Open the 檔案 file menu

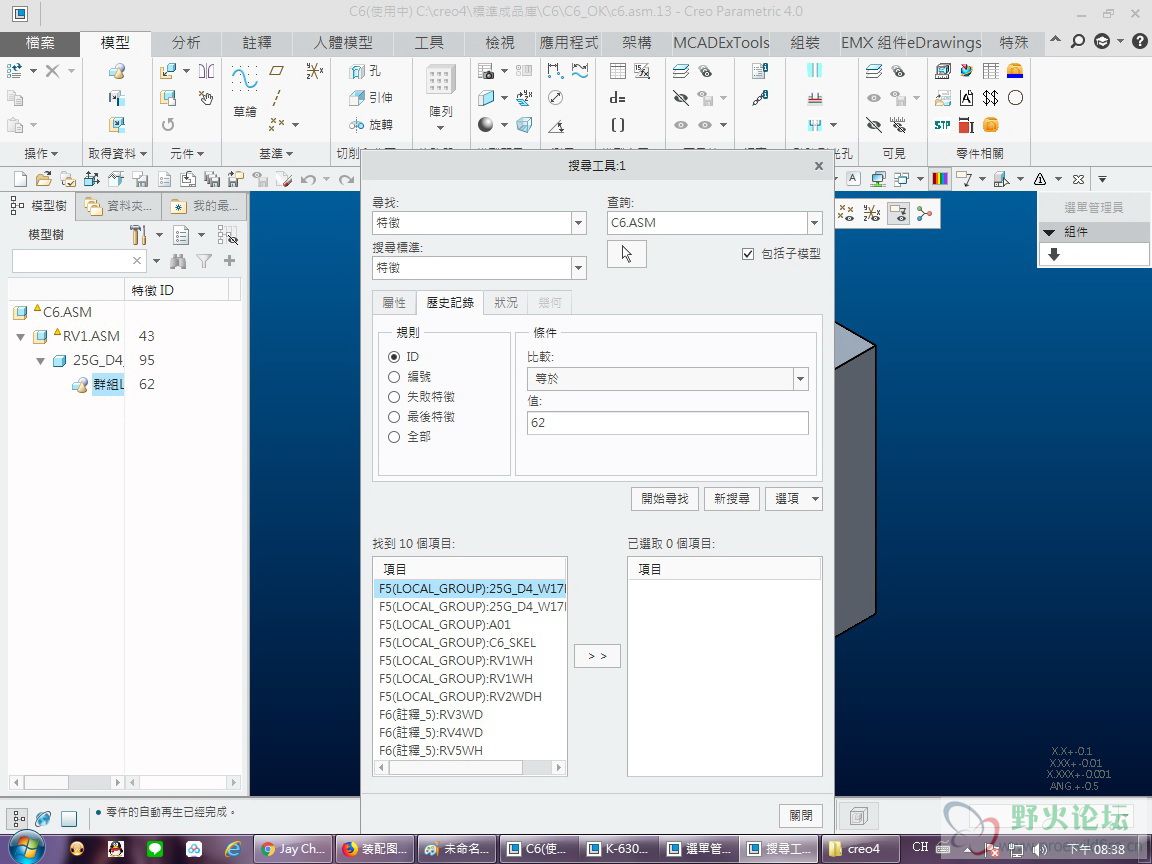click(x=40, y=43)
